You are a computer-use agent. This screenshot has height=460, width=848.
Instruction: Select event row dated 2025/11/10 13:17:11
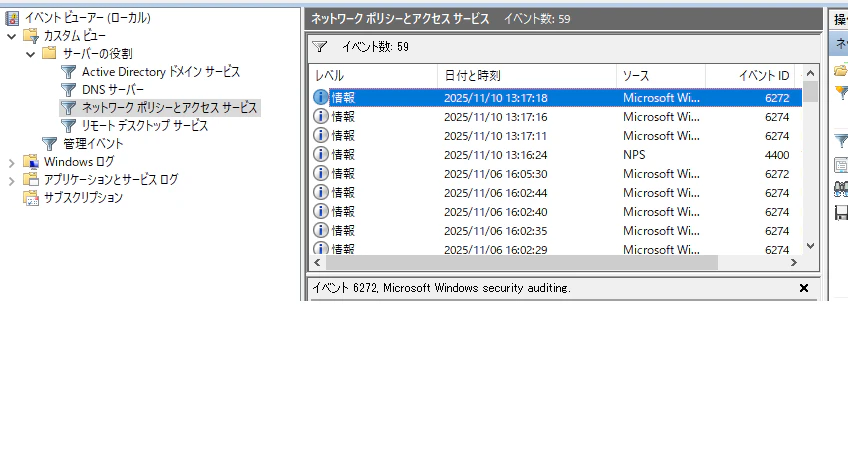[556, 136]
